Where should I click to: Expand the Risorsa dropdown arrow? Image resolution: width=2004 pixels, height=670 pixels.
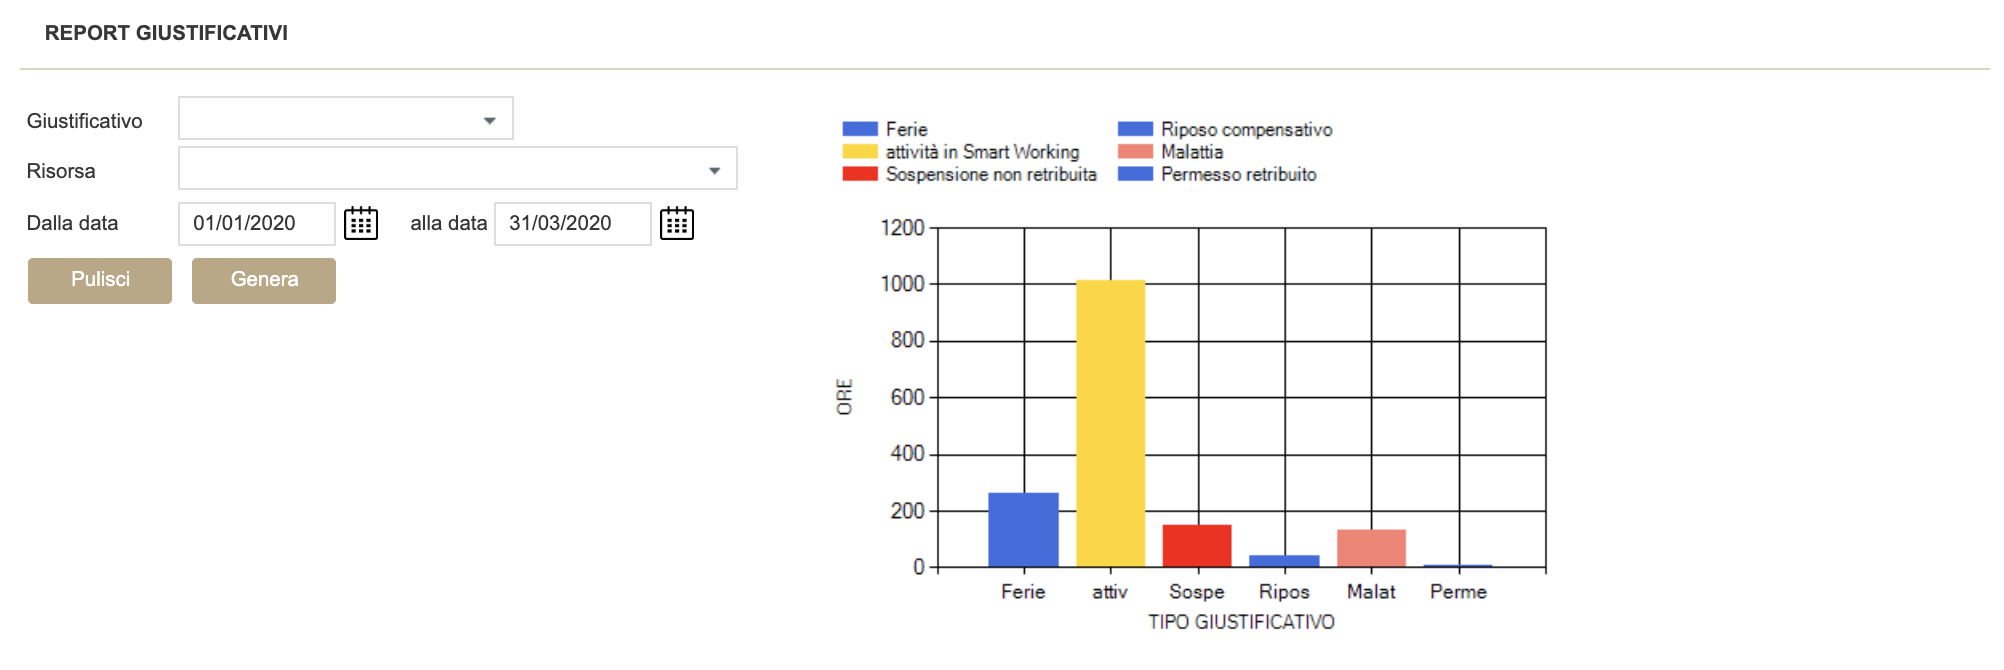click(x=714, y=170)
